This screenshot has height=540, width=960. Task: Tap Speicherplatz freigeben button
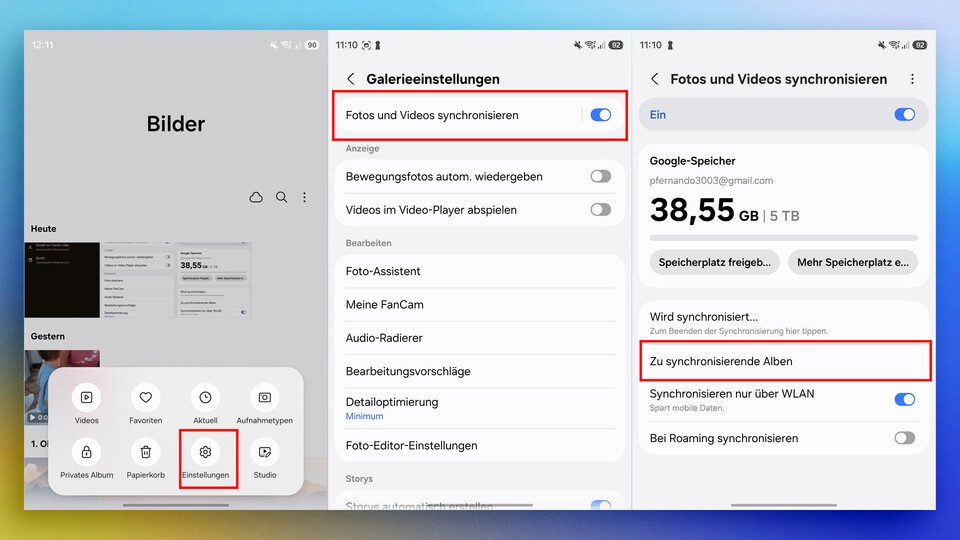coord(714,262)
